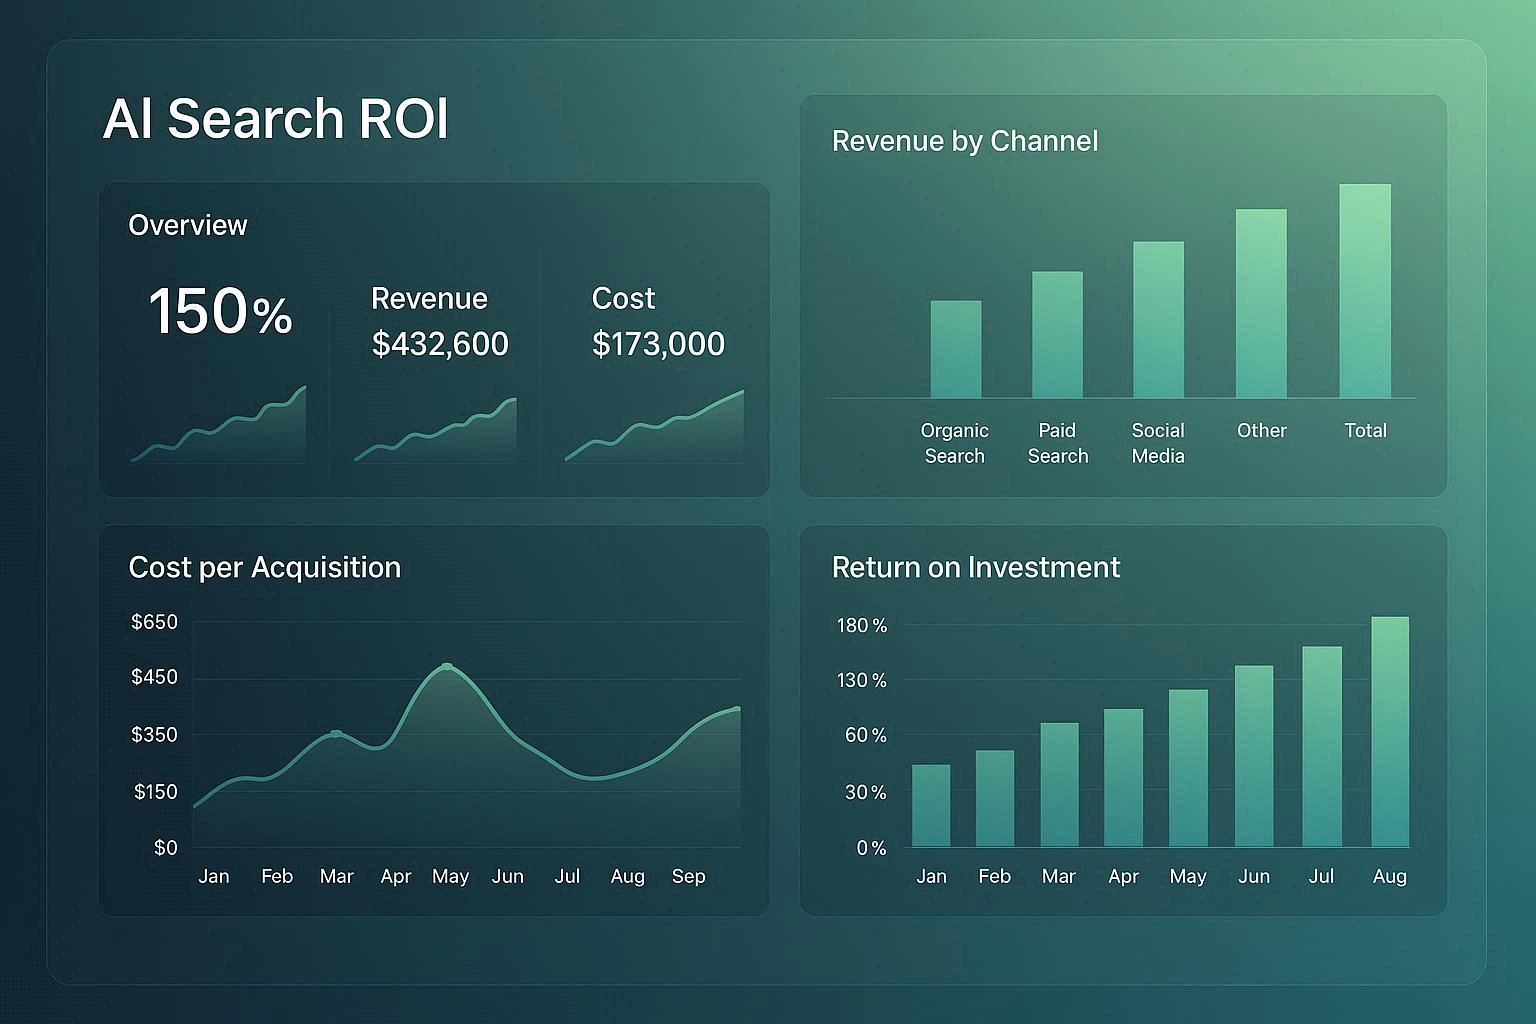This screenshot has height=1024, width=1536.
Task: Click the $650 axis label
Action: 156,621
